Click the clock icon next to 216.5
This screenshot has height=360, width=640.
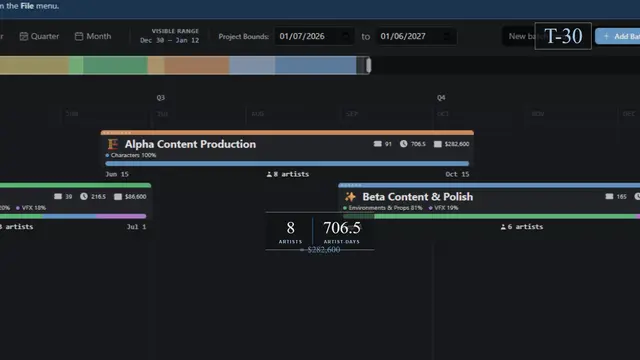(x=84, y=196)
